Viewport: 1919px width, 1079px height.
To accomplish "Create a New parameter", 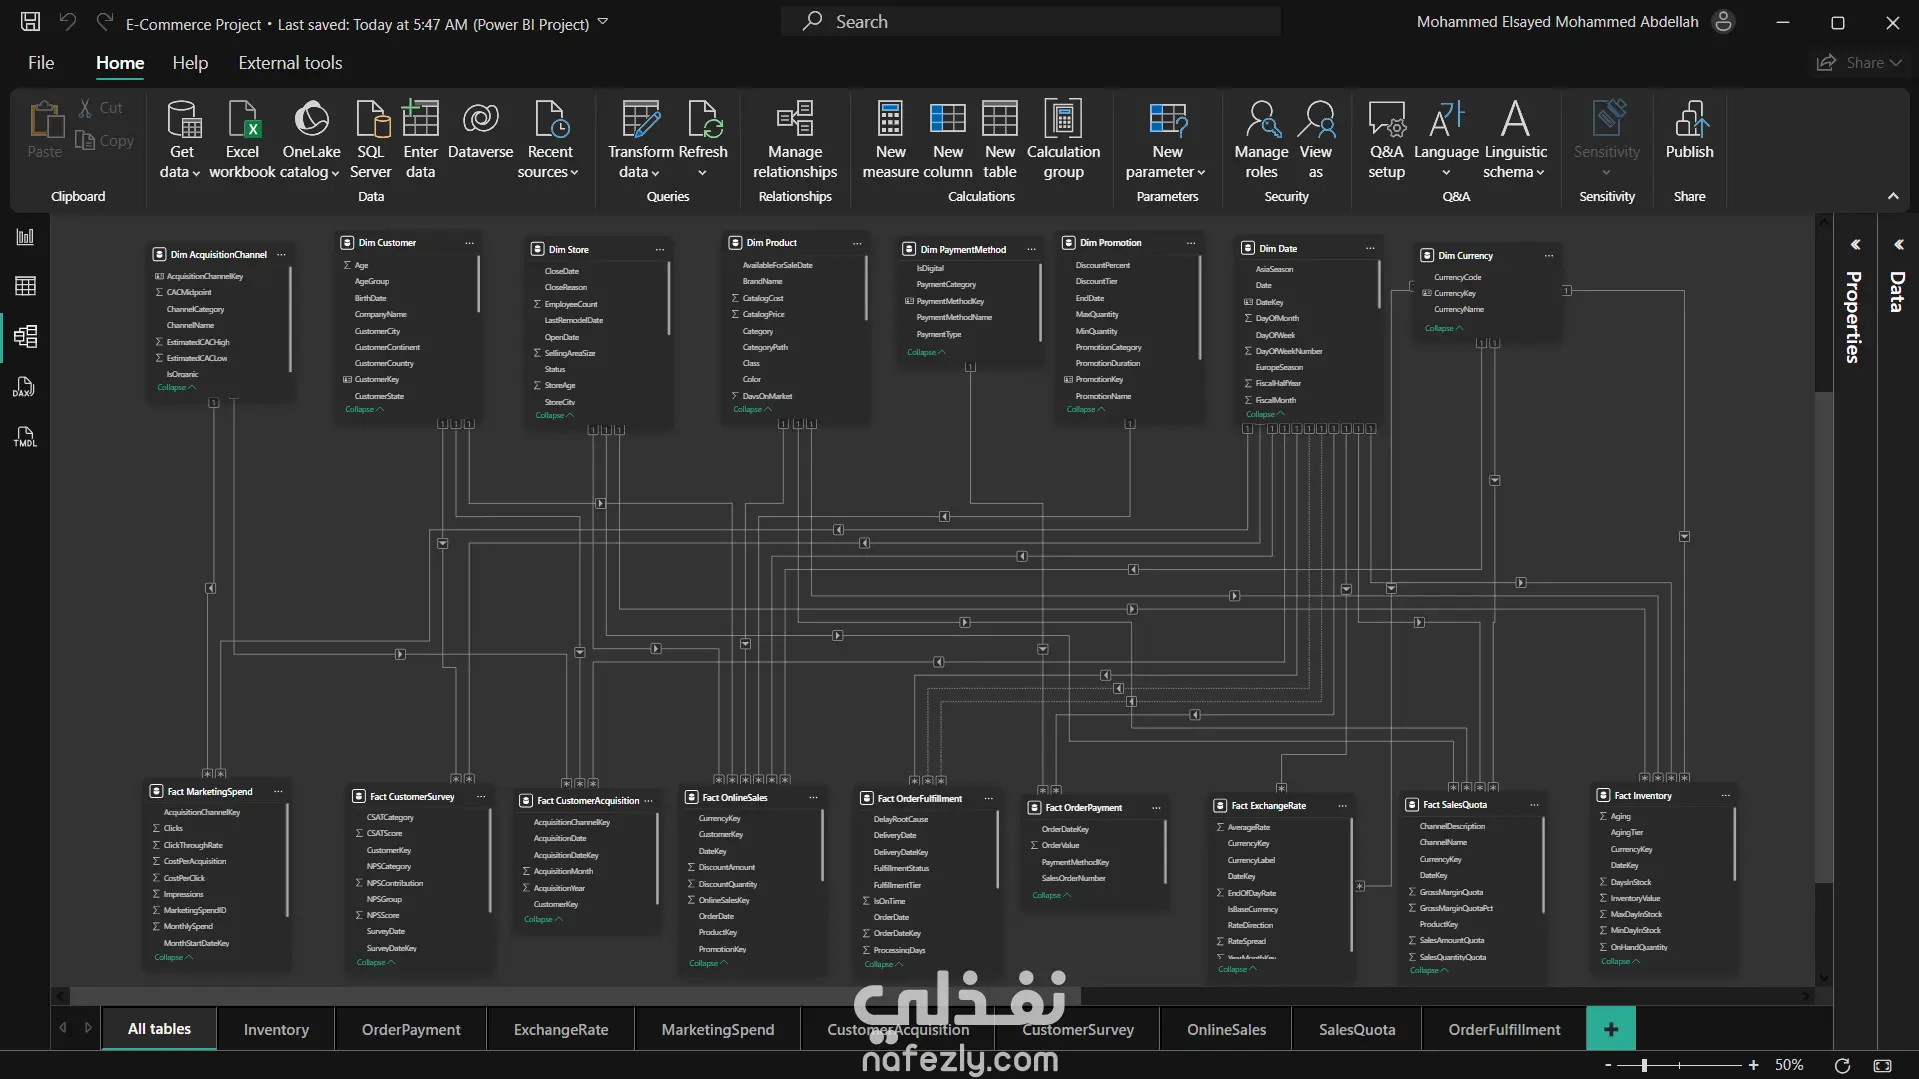I will (1167, 140).
